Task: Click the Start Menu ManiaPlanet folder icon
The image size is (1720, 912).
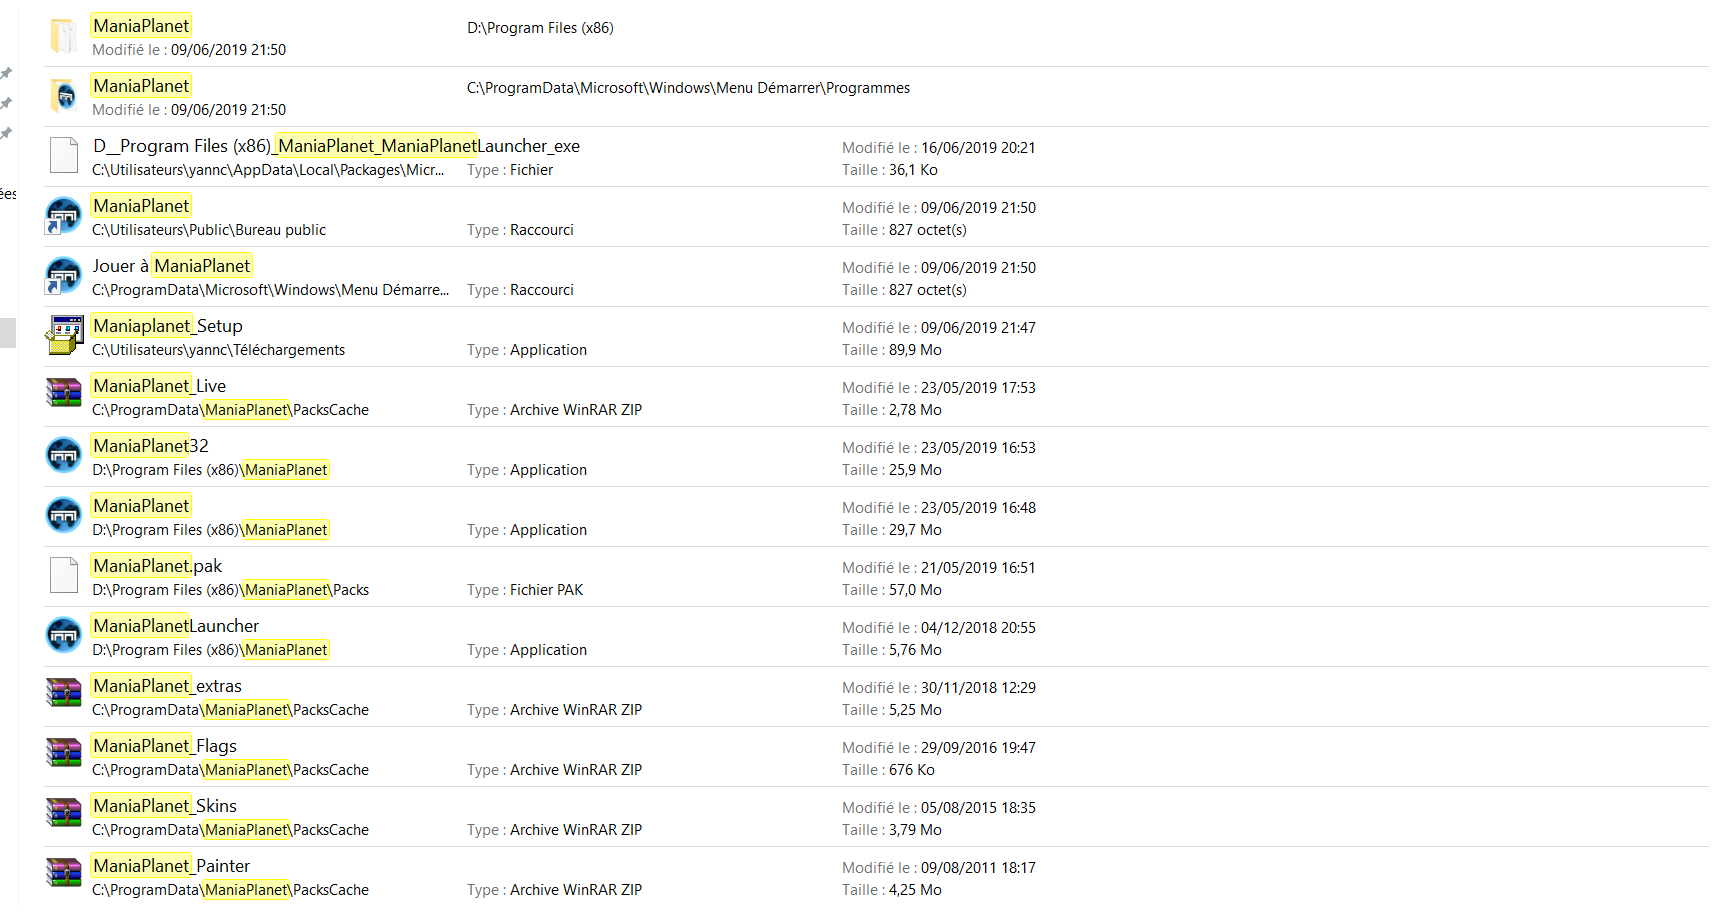Action: [64, 96]
